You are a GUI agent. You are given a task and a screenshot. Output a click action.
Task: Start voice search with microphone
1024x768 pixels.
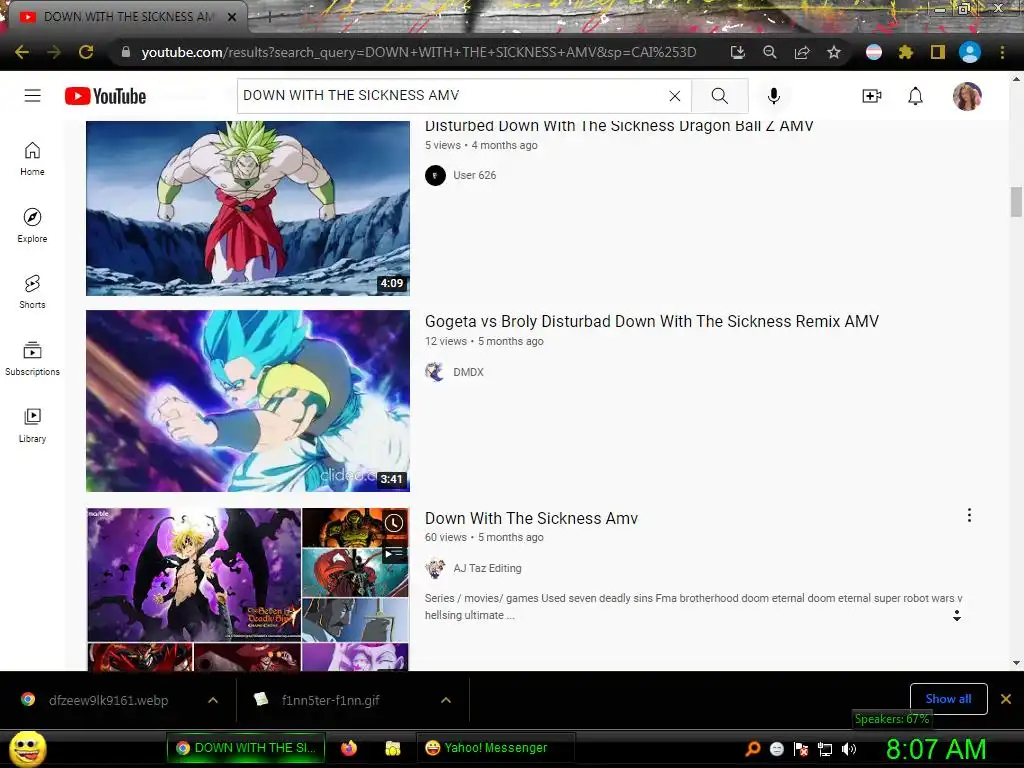pos(774,96)
